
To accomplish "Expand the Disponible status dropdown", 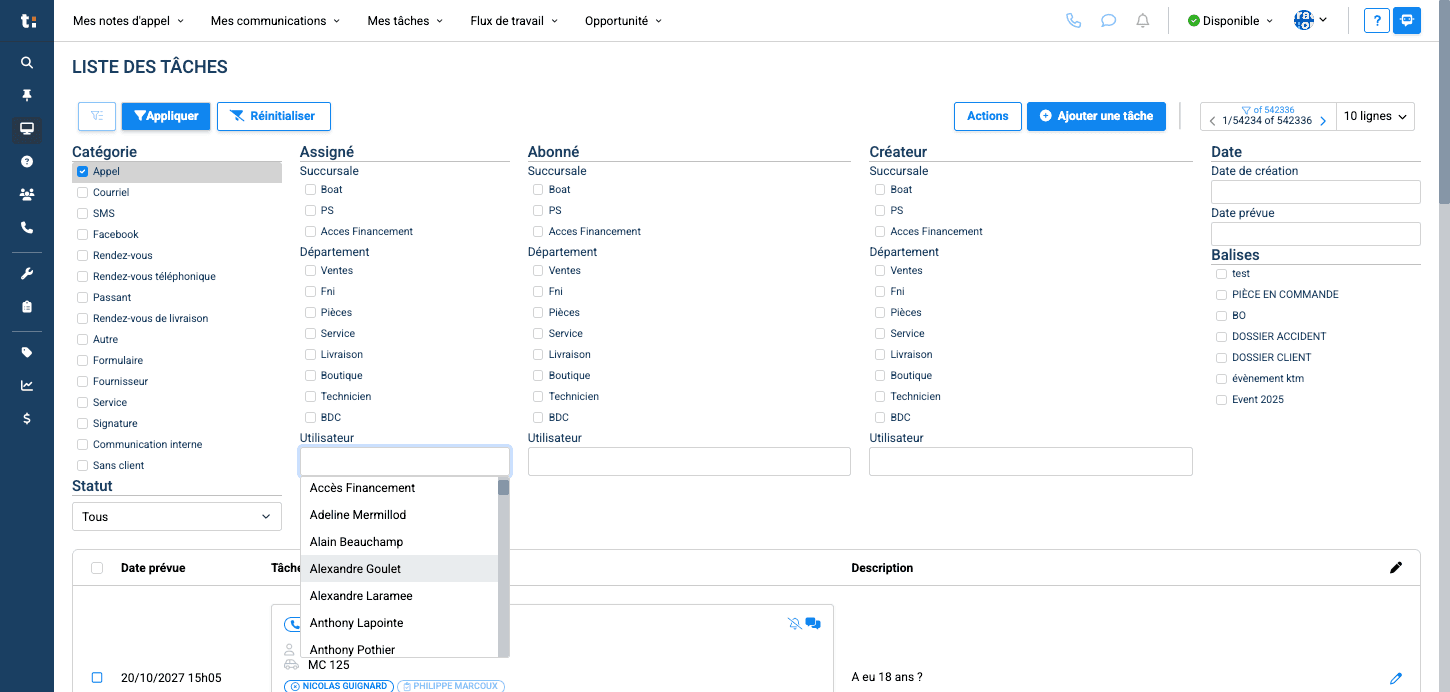I will point(1230,21).
